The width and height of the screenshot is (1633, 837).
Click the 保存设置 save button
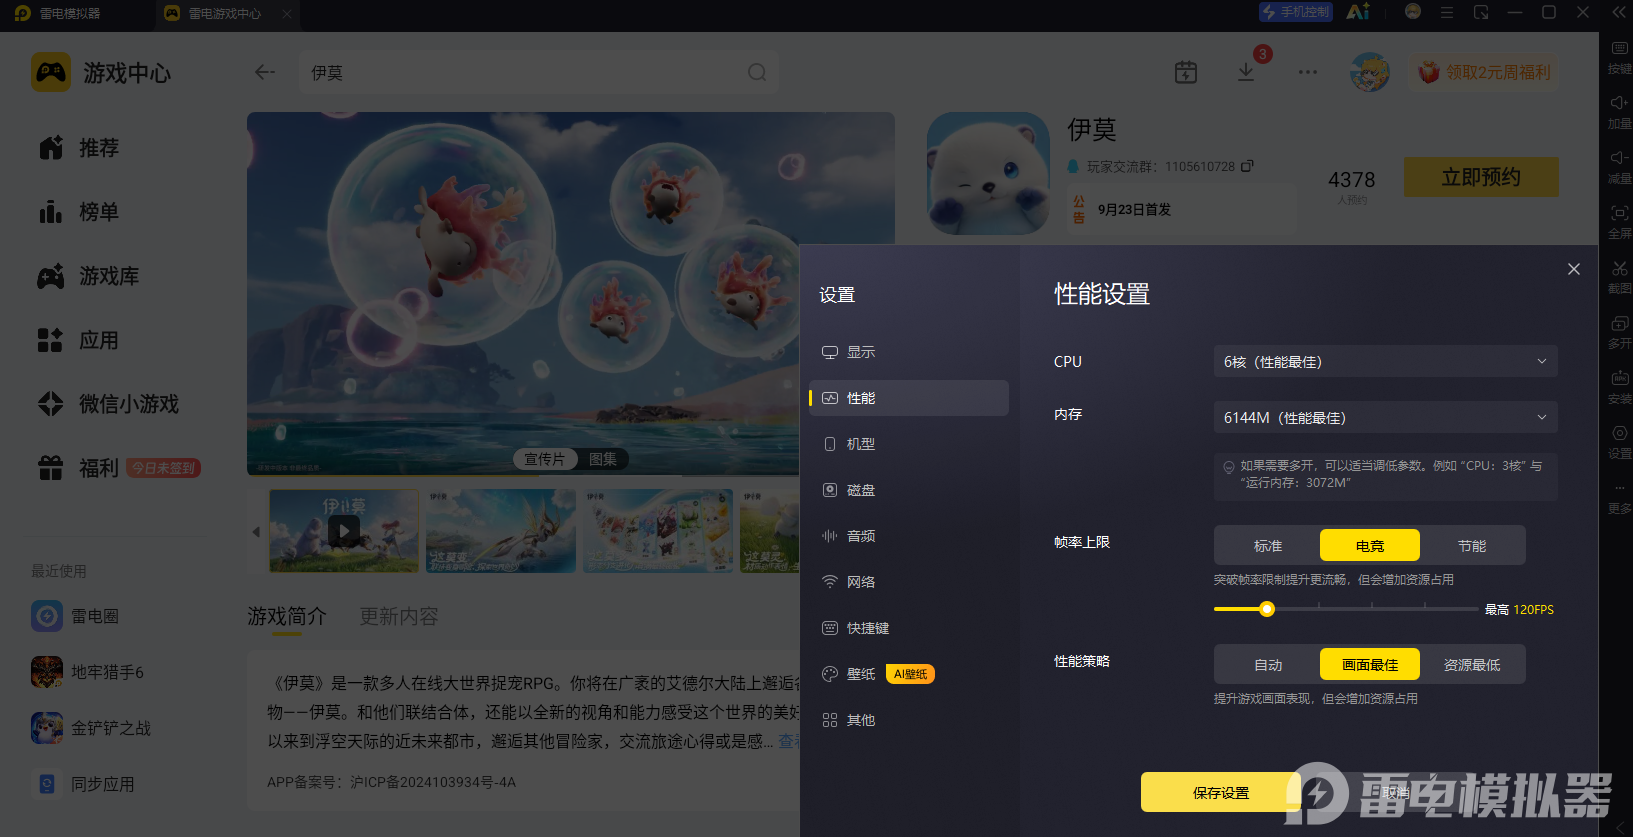point(1221,792)
